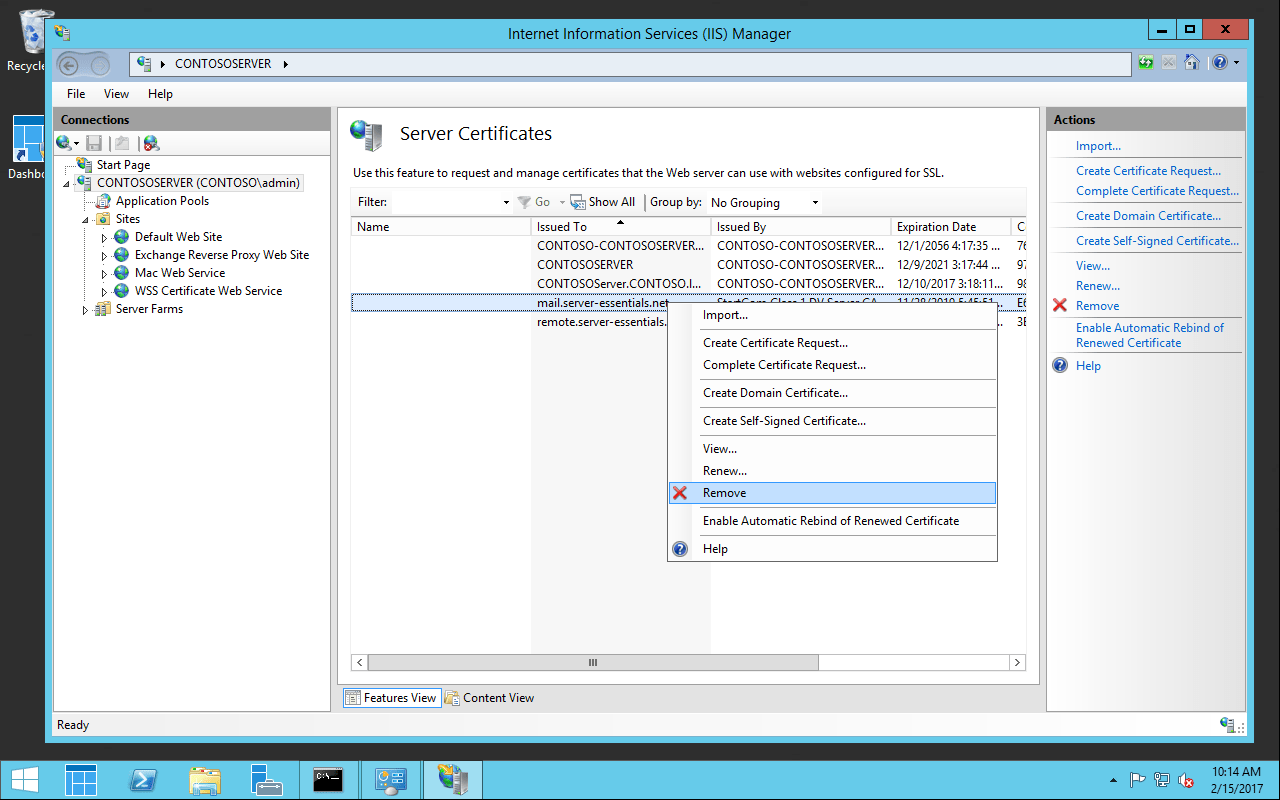Screen dimensions: 1280x800
Task: Click the Stop icon in address toolbar
Action: [1169, 63]
